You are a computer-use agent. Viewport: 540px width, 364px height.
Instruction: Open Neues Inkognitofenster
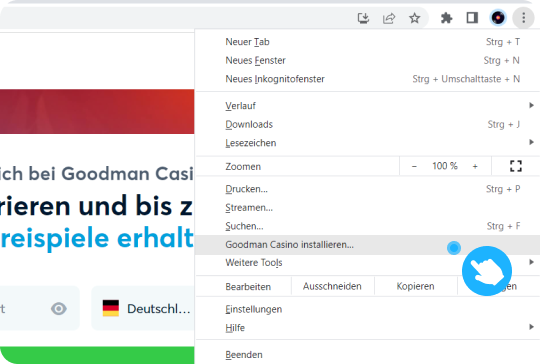pyautogui.click(x=367, y=79)
